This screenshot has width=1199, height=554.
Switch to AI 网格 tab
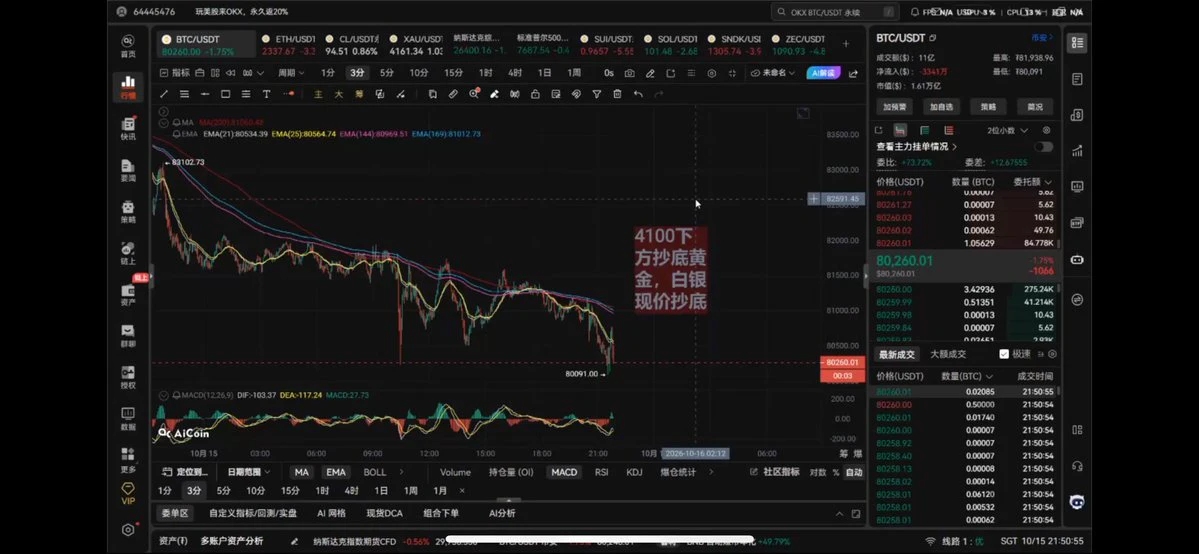pos(331,513)
